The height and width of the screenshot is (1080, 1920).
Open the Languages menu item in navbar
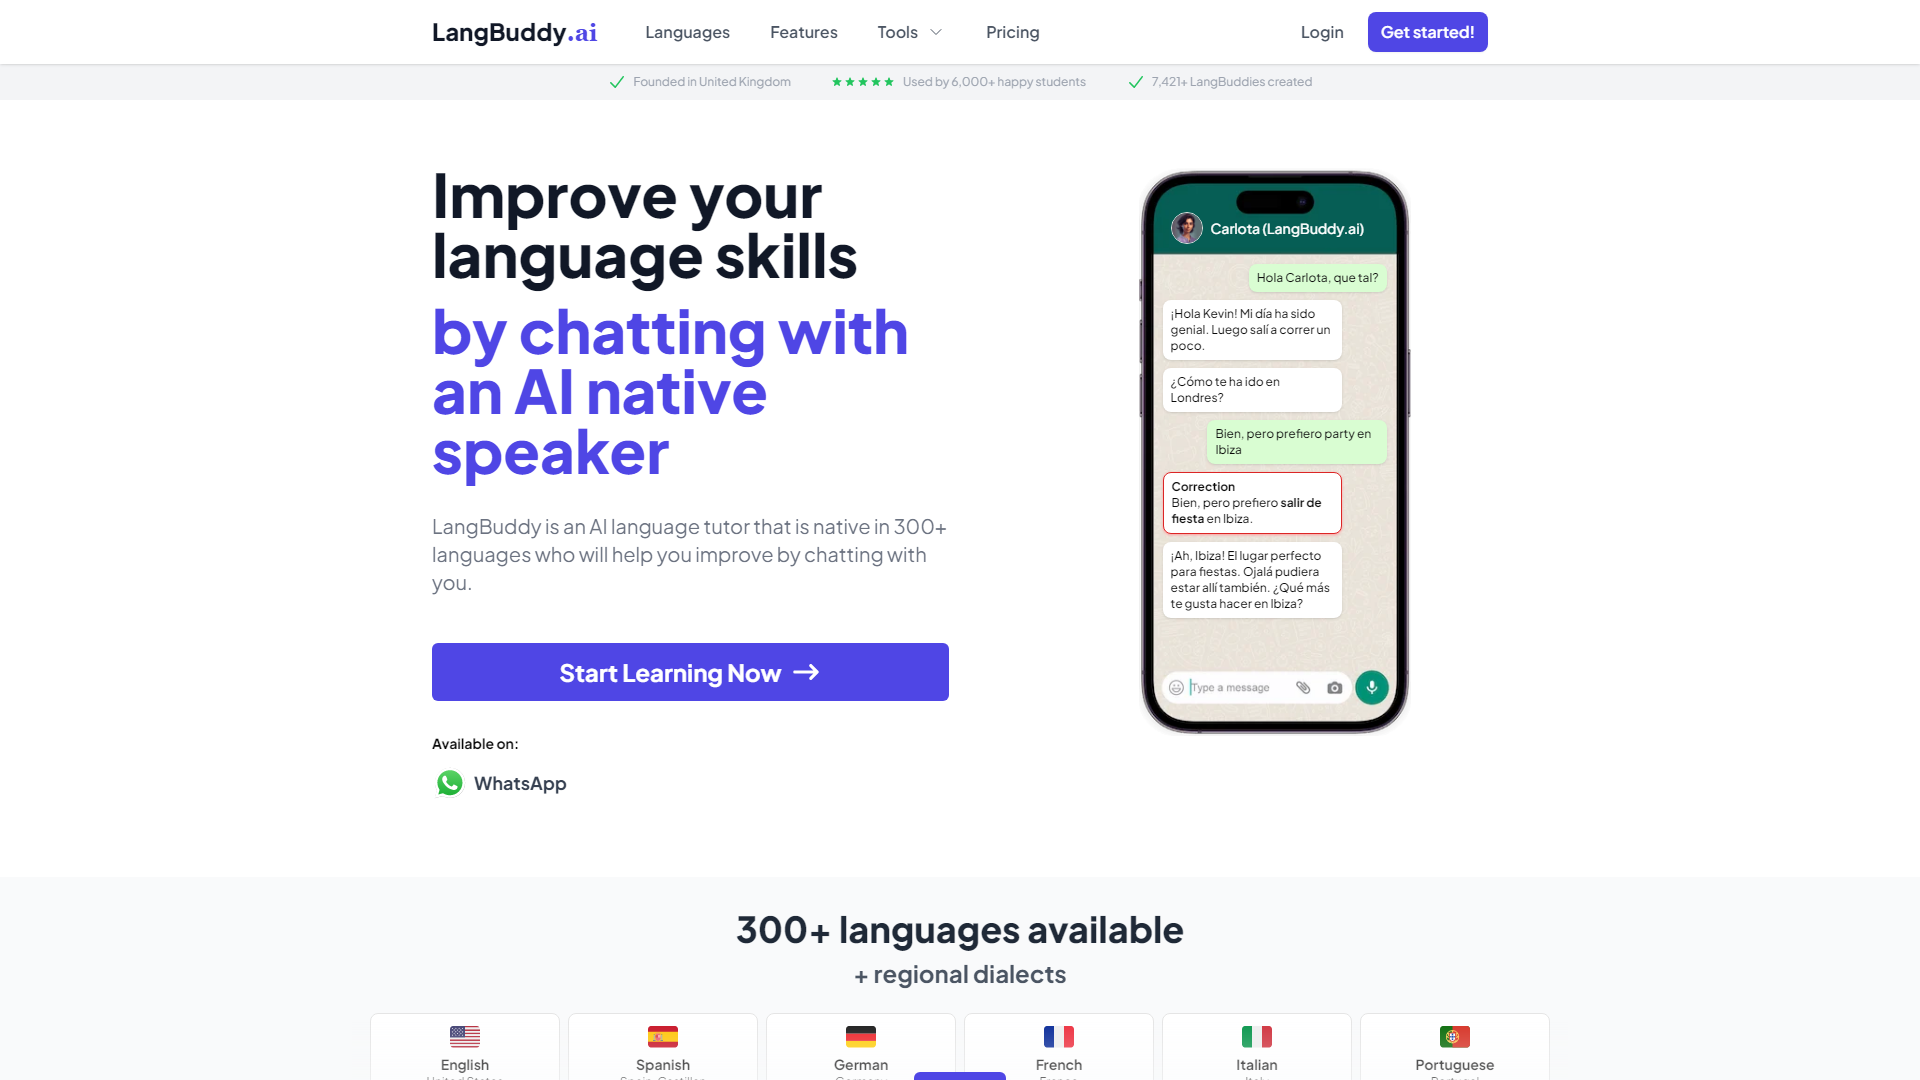[x=687, y=32]
